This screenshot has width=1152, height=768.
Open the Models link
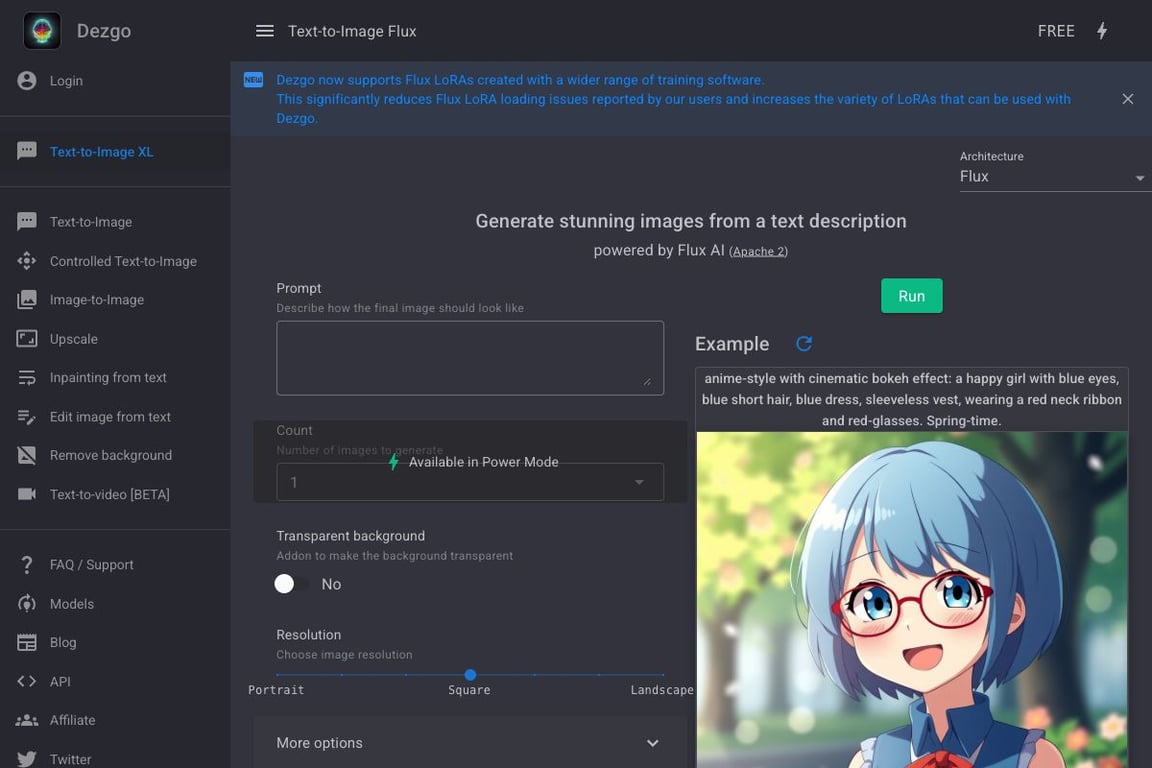[115, 603]
